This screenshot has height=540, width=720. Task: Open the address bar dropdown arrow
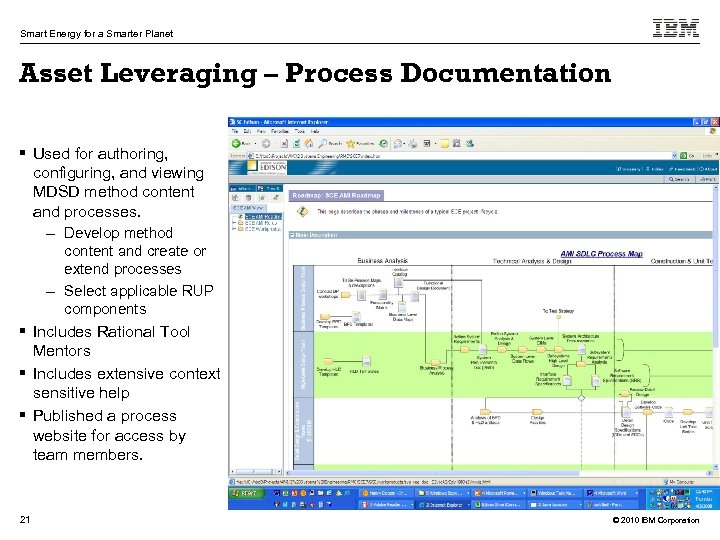[x=675, y=156]
